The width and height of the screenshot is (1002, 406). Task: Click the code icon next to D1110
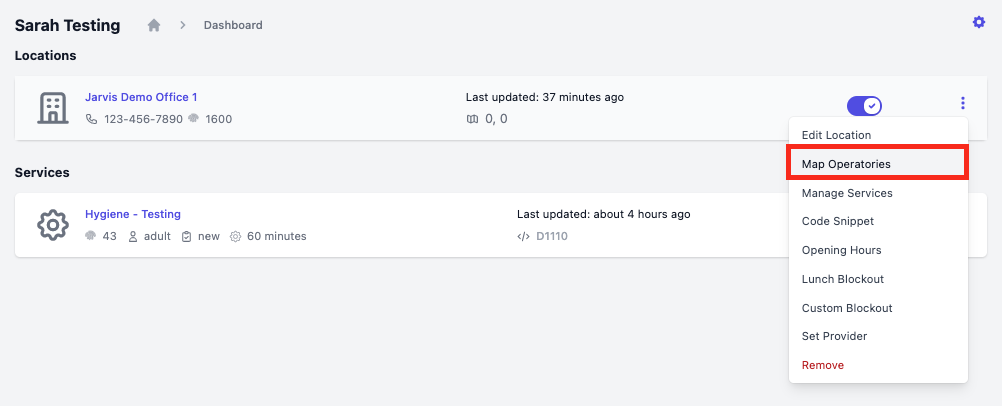click(523, 236)
